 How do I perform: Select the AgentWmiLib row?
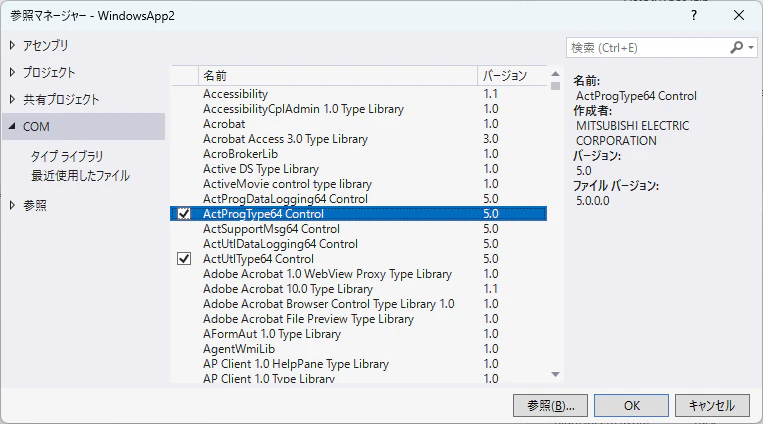point(359,349)
